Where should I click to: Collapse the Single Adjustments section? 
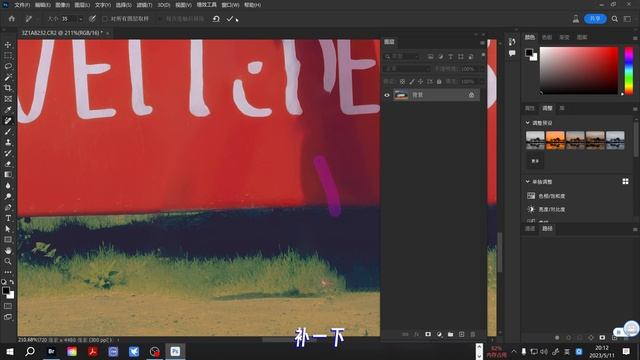[x=528, y=181]
